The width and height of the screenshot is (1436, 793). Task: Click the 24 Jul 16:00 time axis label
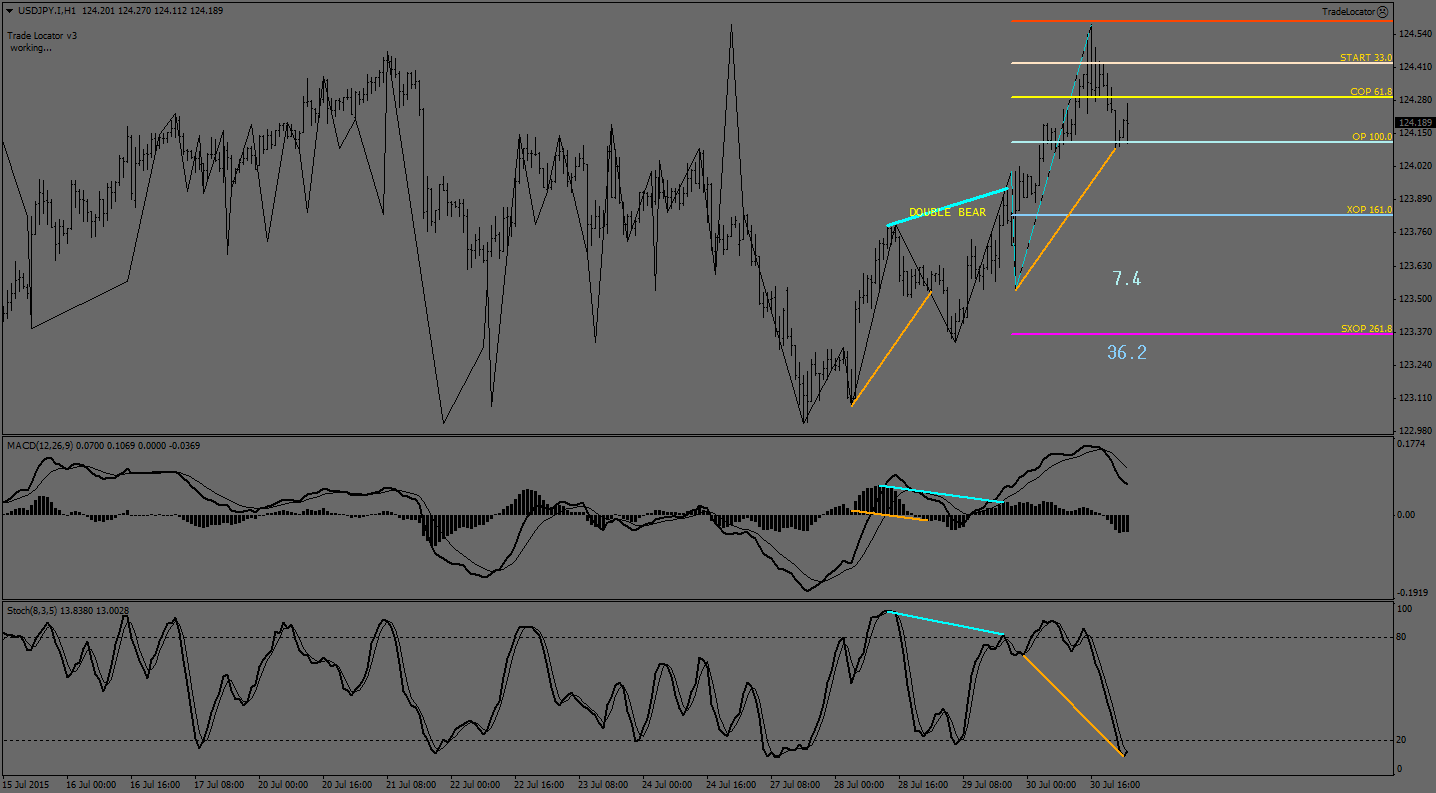coord(733,785)
